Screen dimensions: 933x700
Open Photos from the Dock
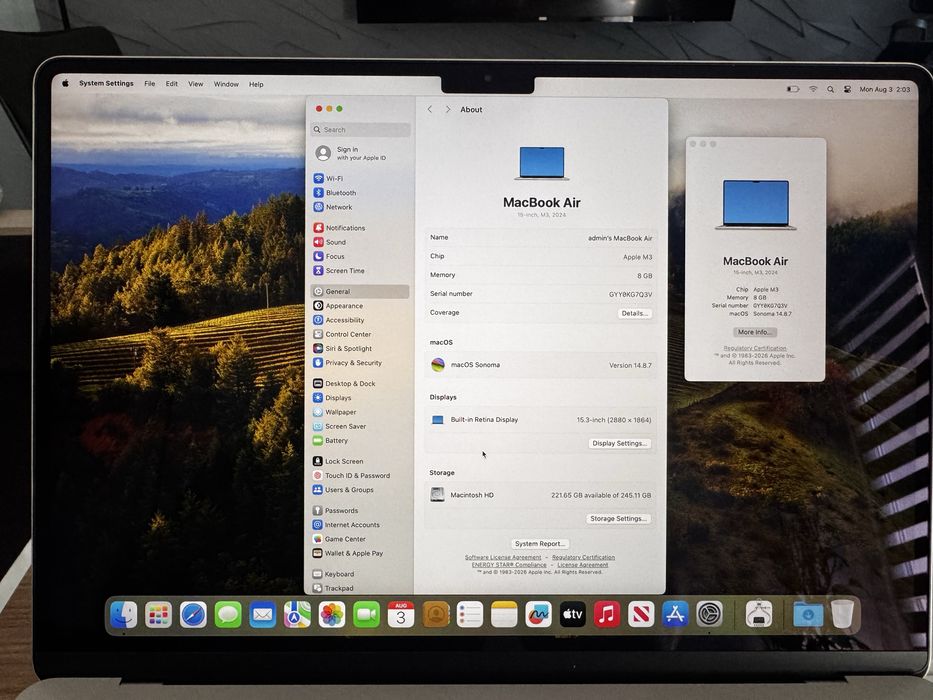click(x=332, y=615)
